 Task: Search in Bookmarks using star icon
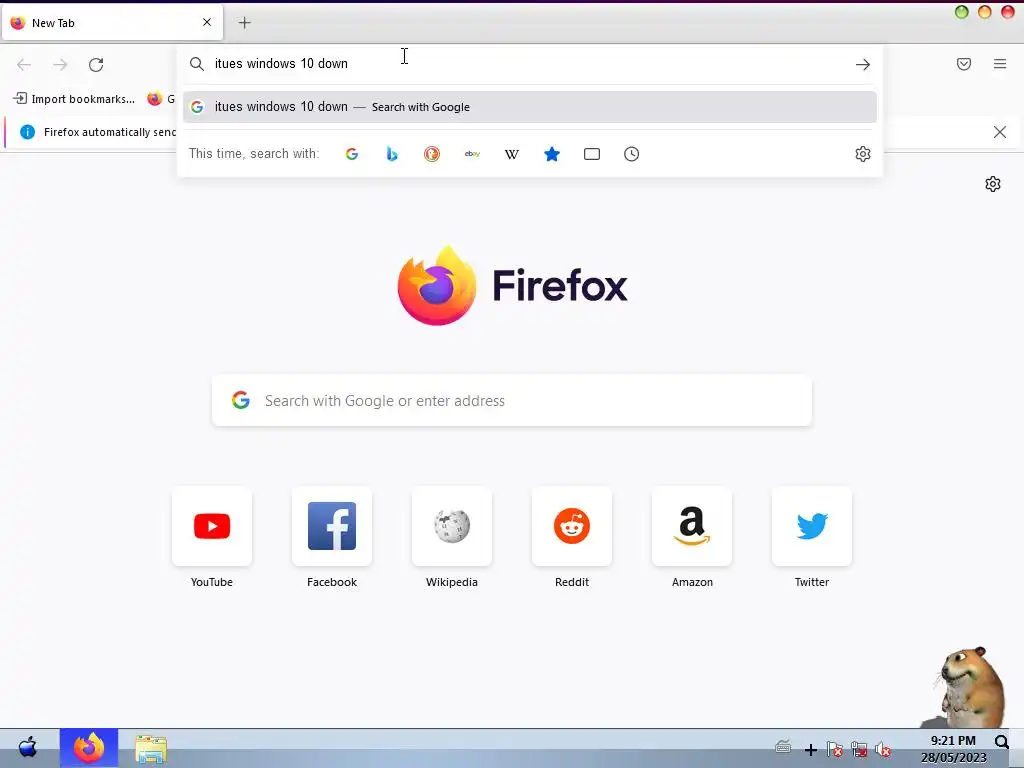pos(552,154)
